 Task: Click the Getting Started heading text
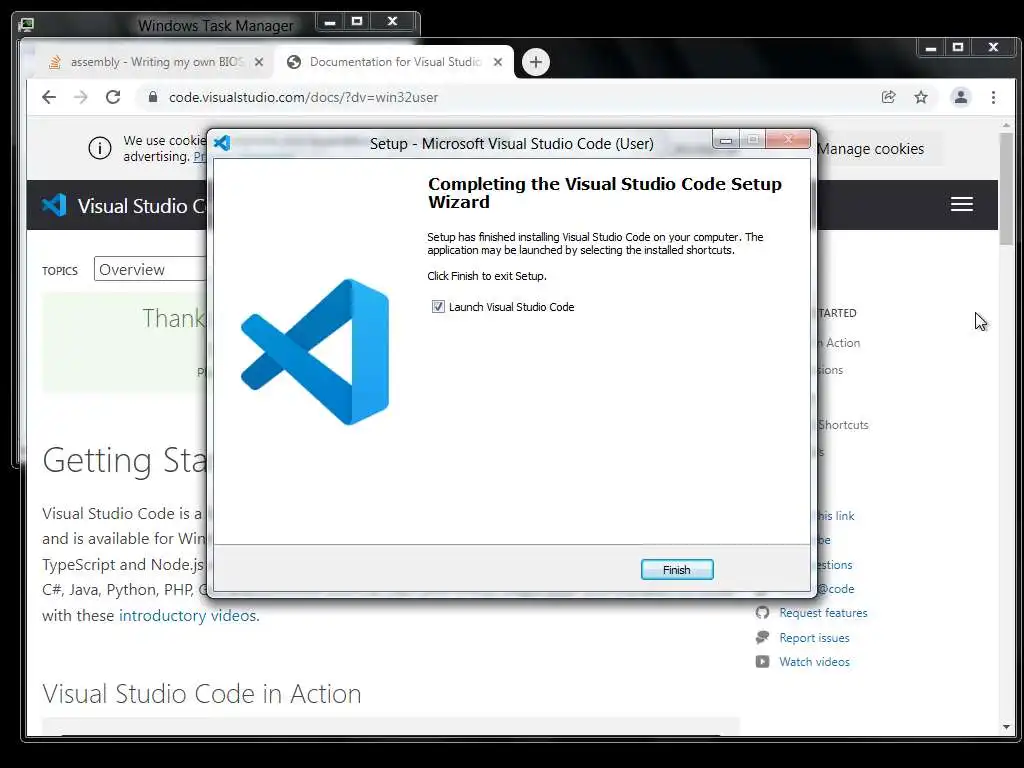(x=124, y=460)
